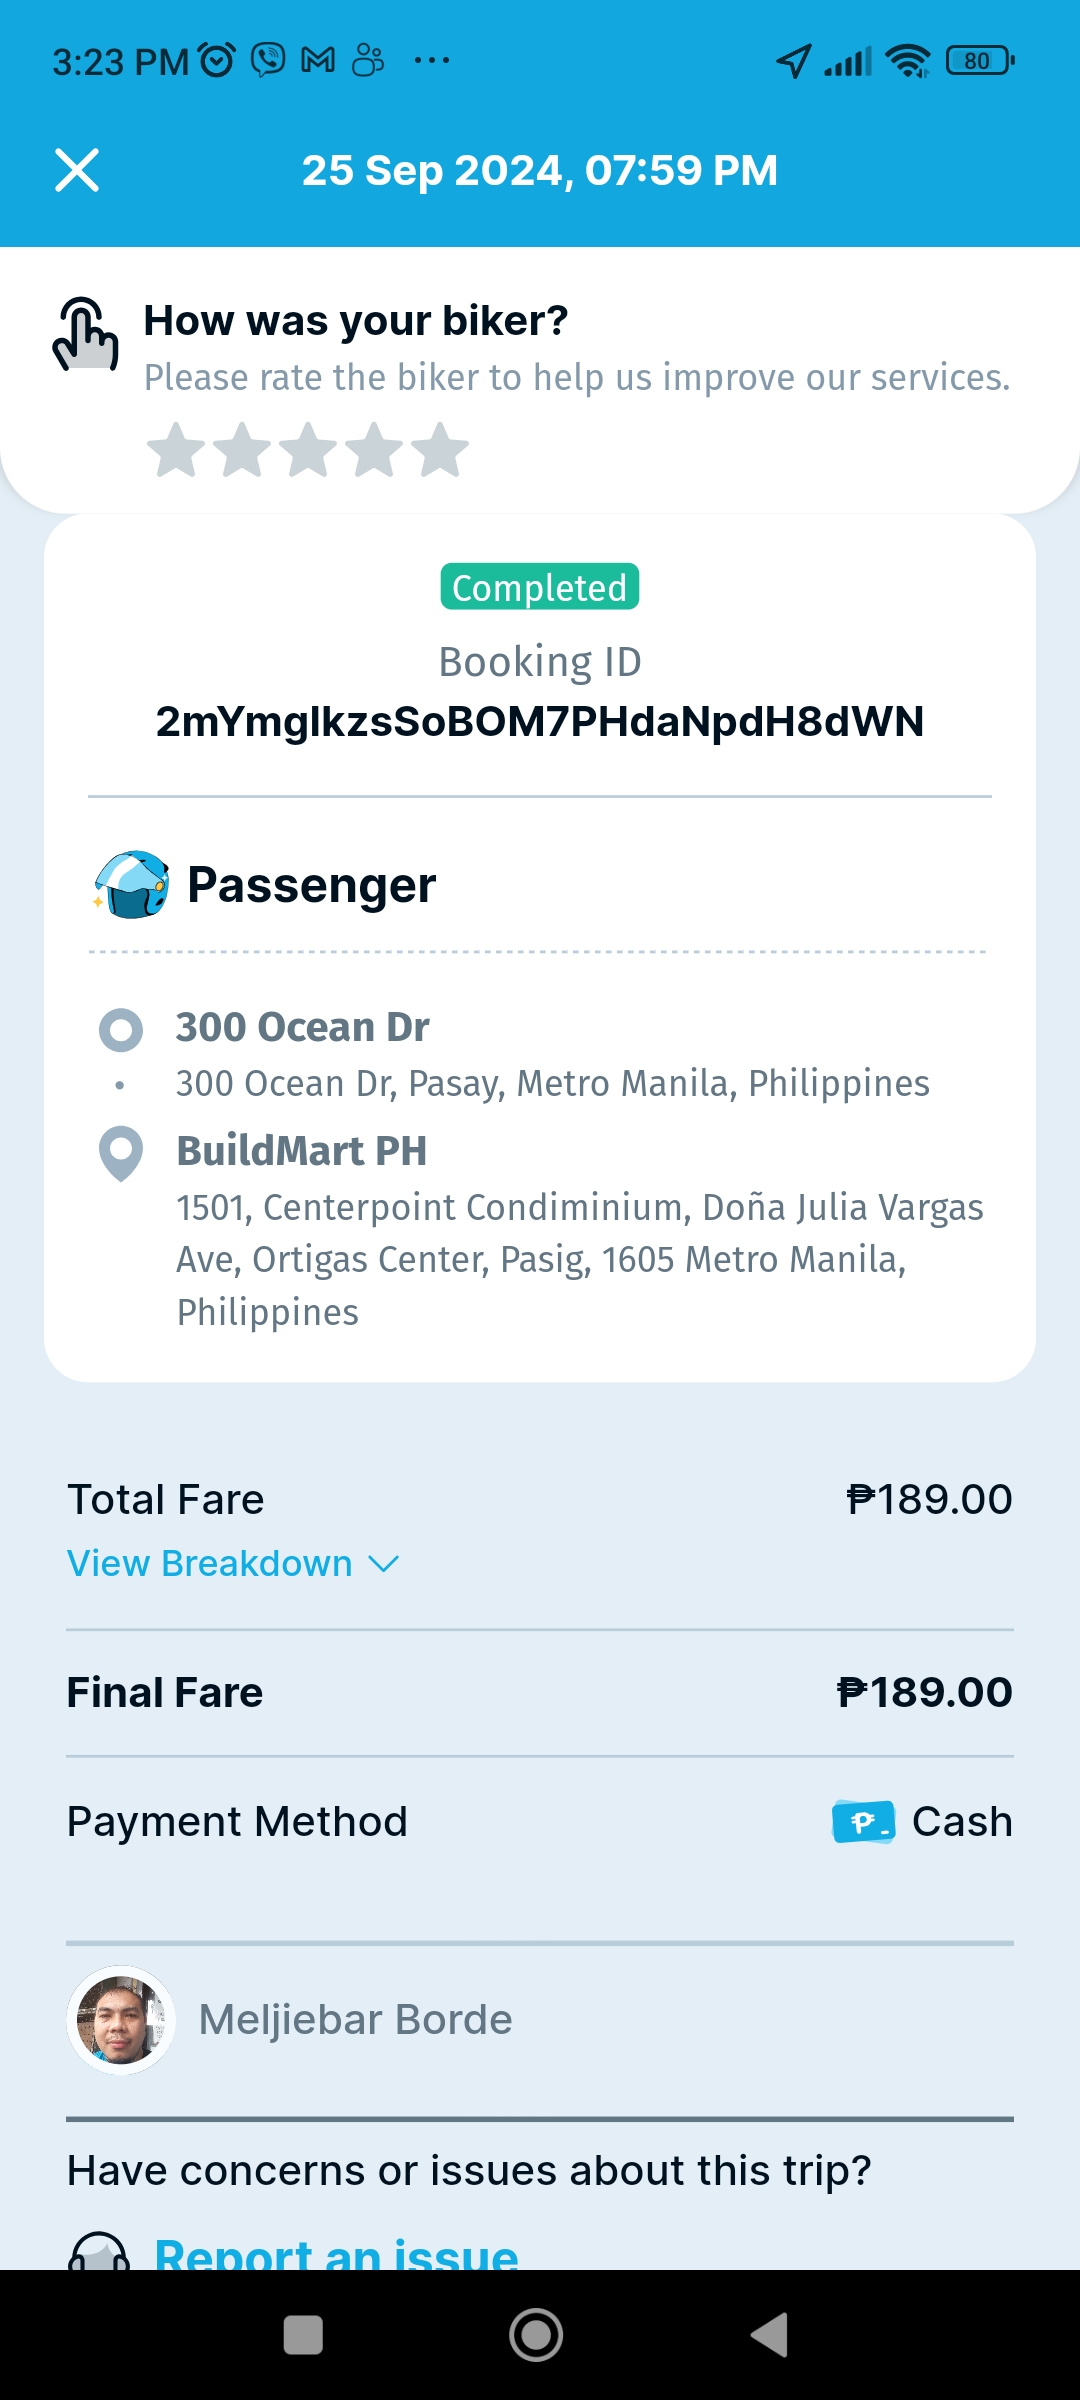Screen dimensions: 1080x2400
Task: Tap the View Breakdown chevron arrow
Action: point(384,1563)
